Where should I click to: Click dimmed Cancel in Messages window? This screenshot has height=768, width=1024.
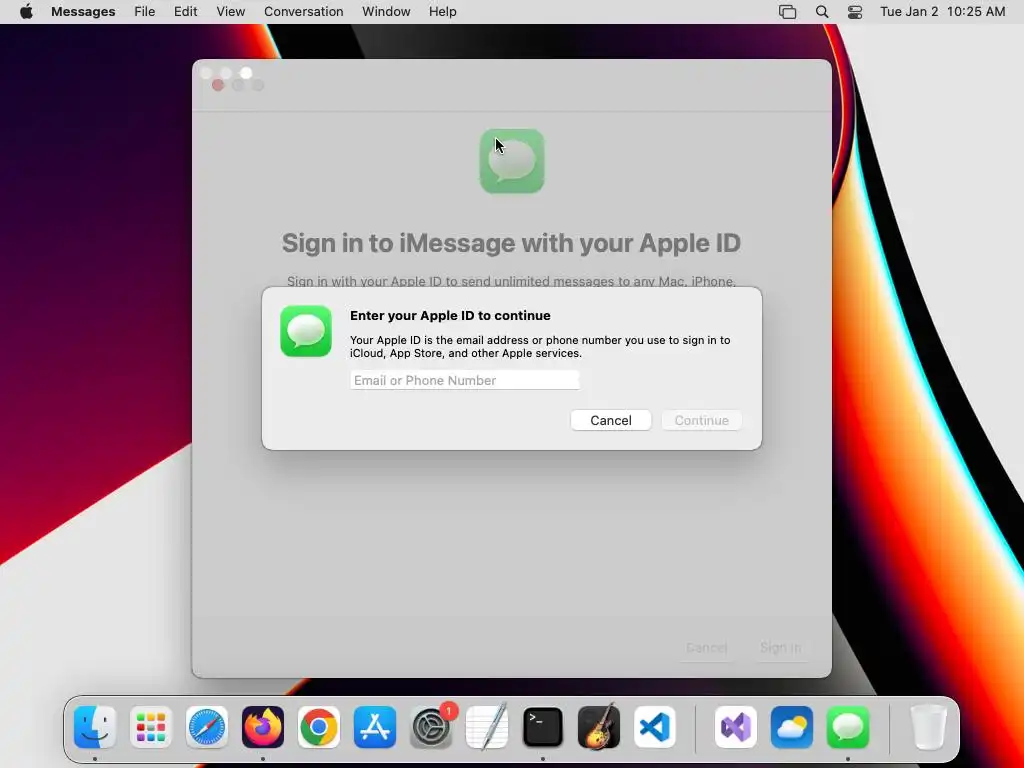[x=707, y=648]
